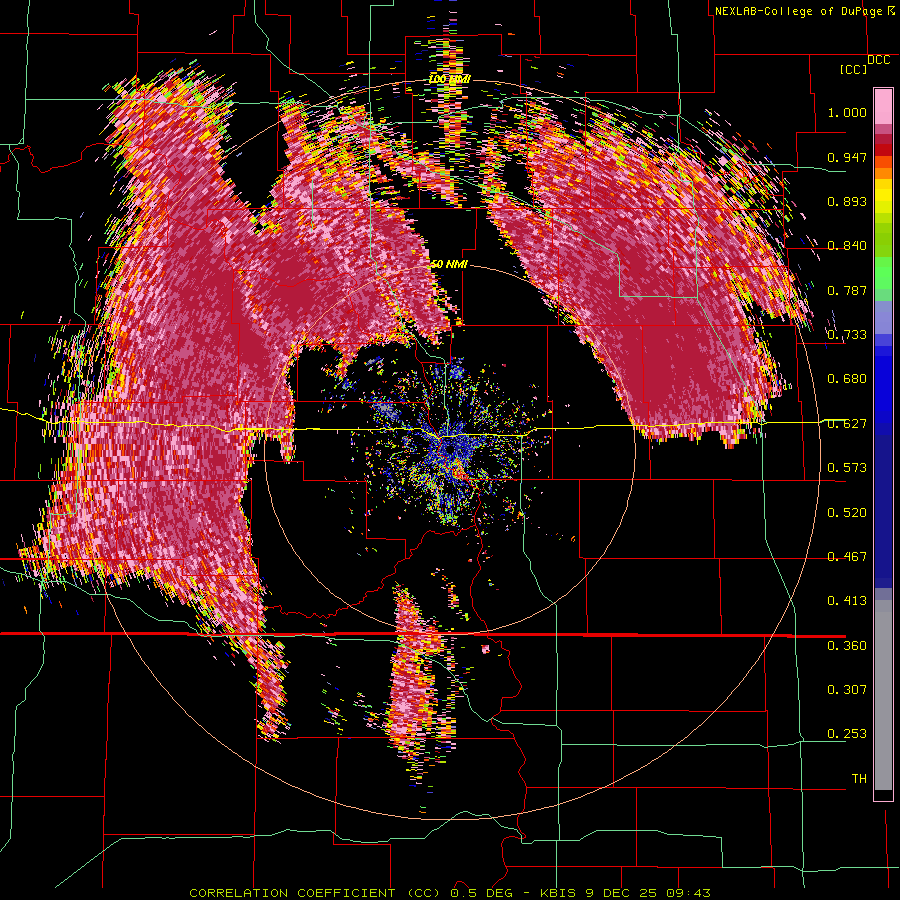Click the 0.840 value on CC scale
The height and width of the screenshot is (900, 900).
point(847,246)
